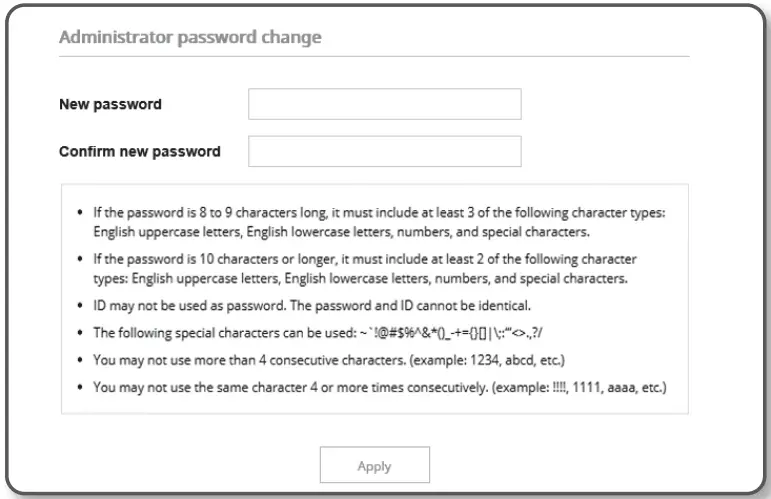Focus the Confirm new password field
This screenshot has width=771, height=499.
(x=384, y=151)
